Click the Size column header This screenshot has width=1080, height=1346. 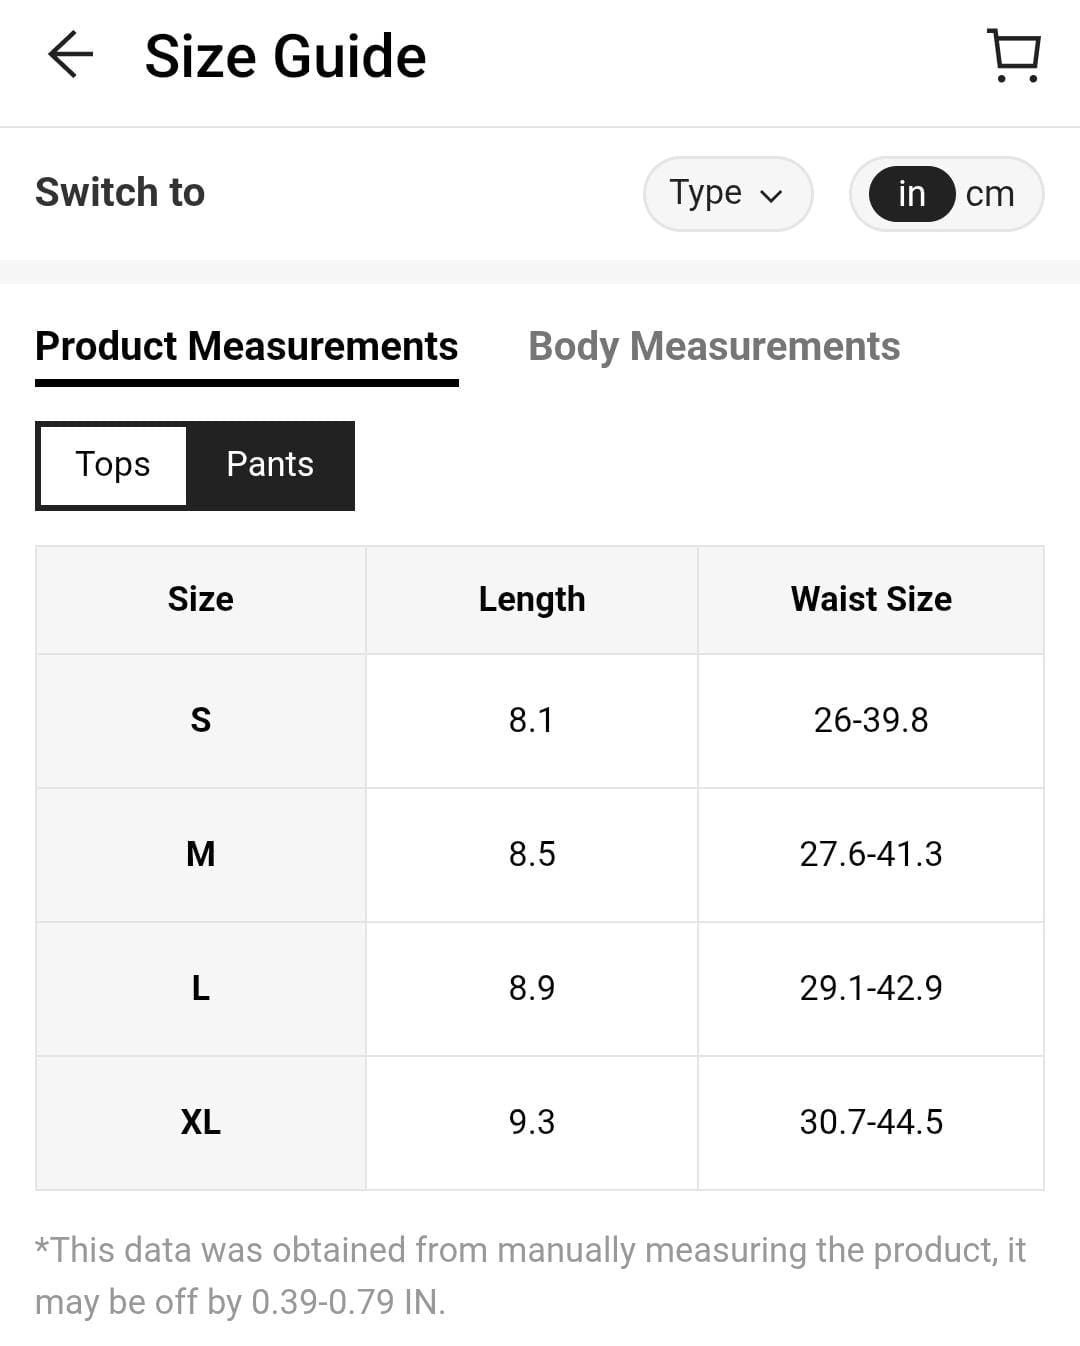tap(200, 599)
